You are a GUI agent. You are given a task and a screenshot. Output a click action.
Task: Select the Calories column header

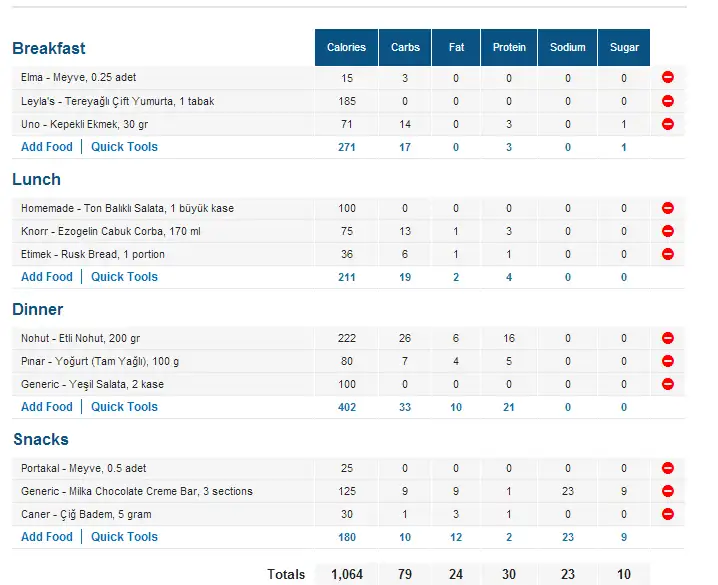point(346,47)
